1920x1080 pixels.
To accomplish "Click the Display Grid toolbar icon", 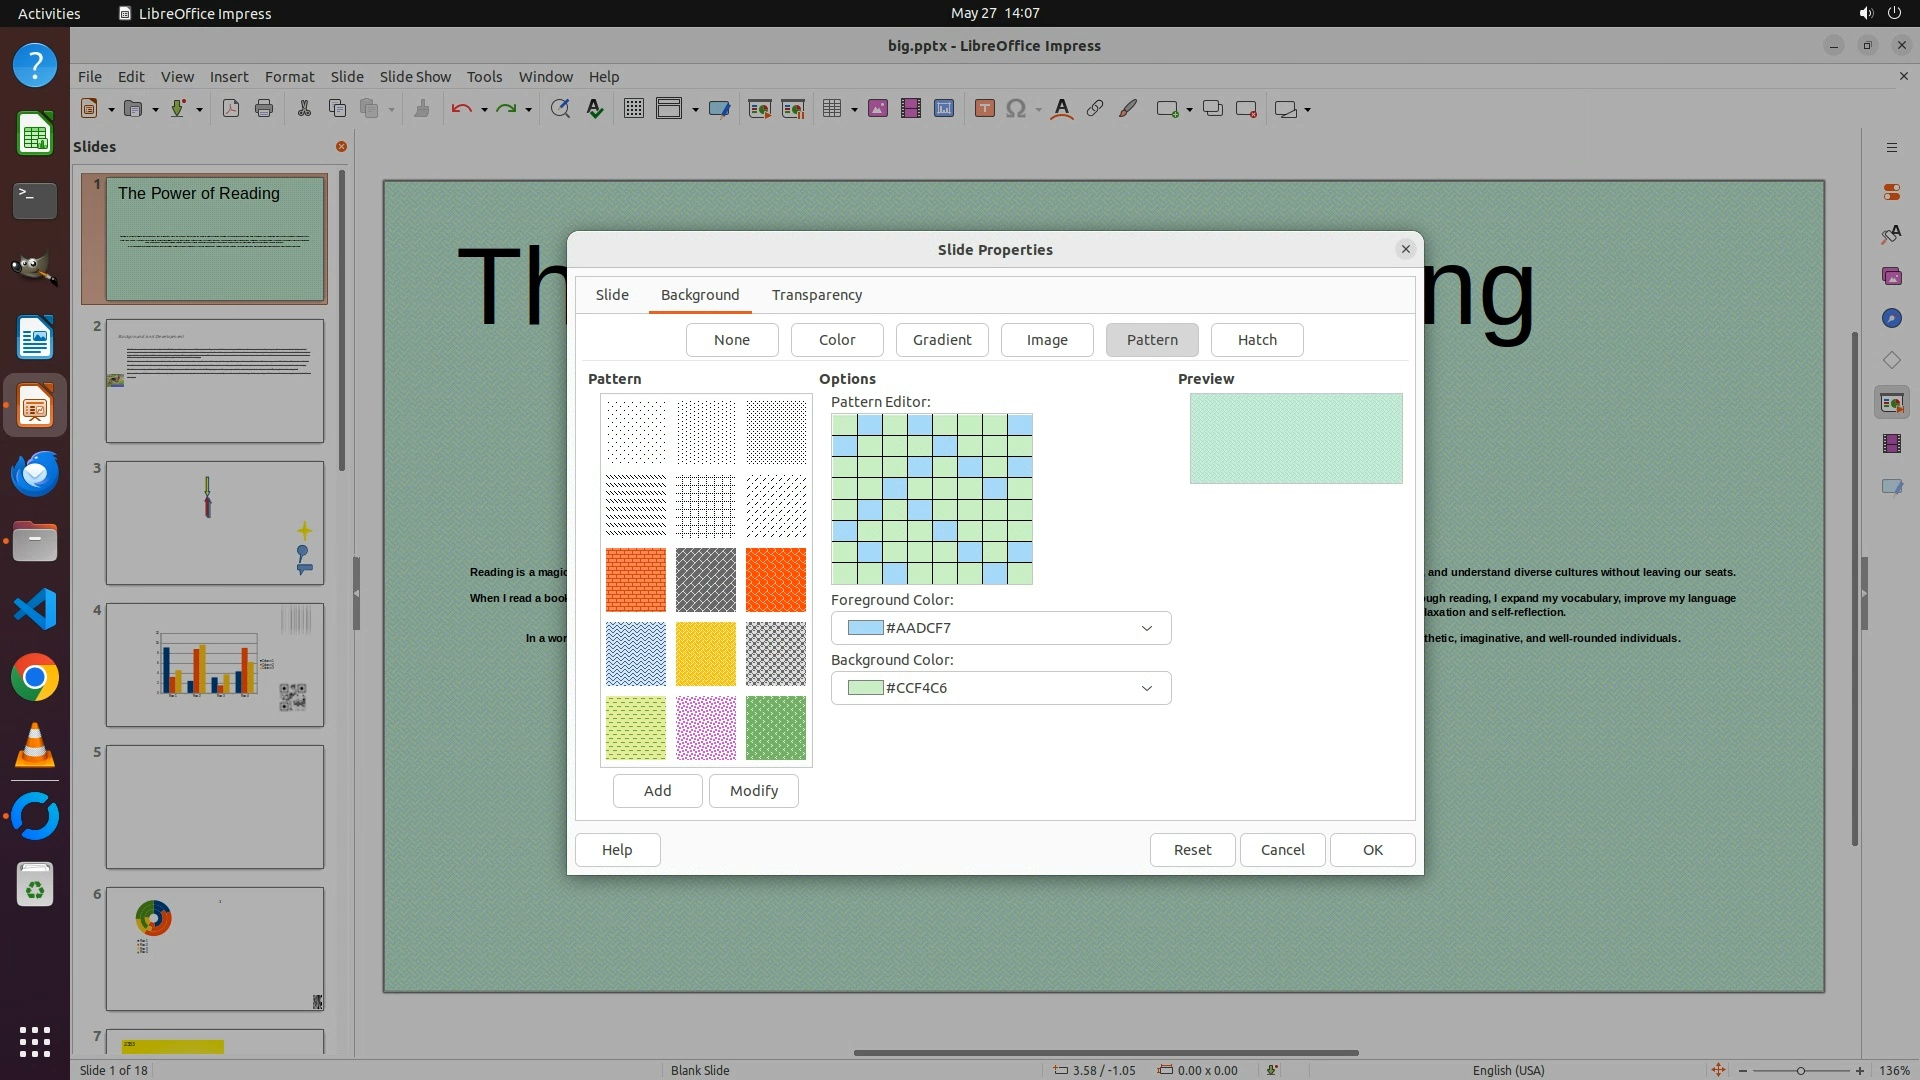I will (633, 108).
